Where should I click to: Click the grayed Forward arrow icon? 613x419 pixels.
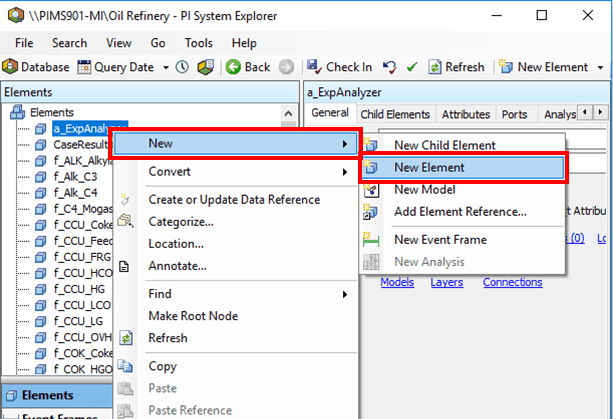click(286, 67)
